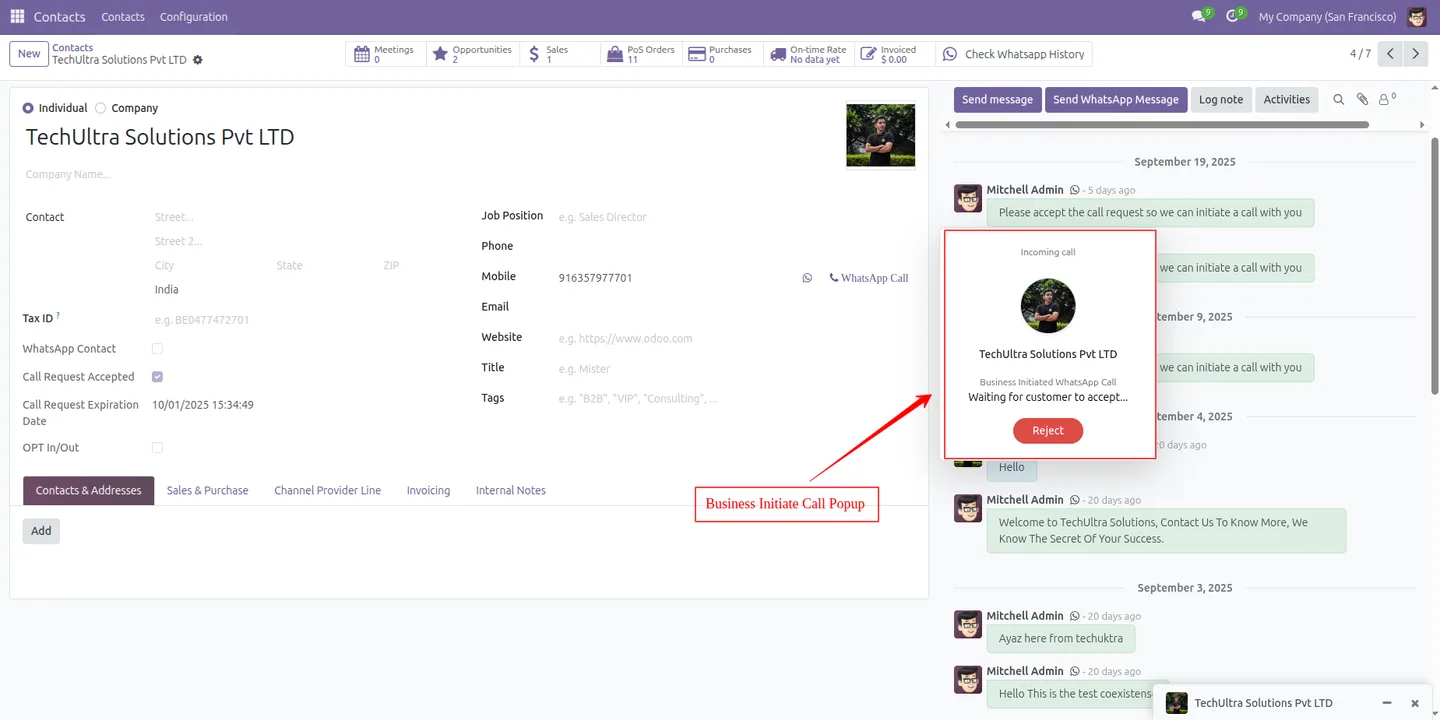The image size is (1440, 720).
Task: Toggle the OPT In/Out checkbox
Action: click(x=157, y=448)
